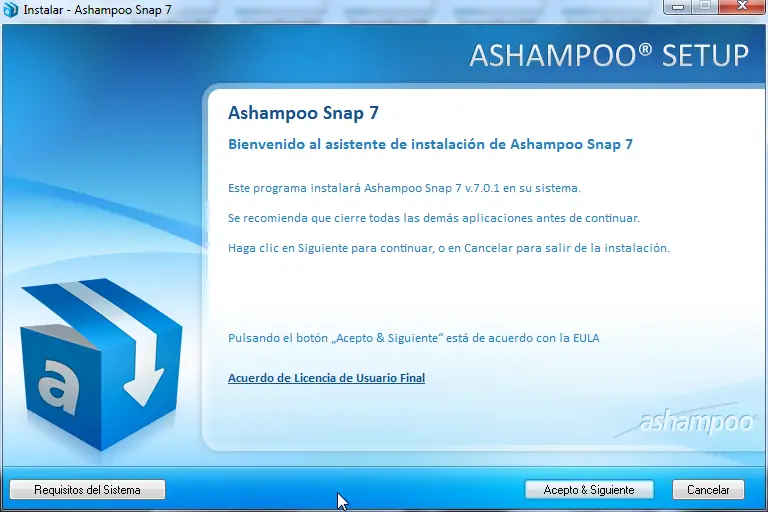Click the Ashampoo Snap 7 heading
This screenshot has width=768, height=512.
pyautogui.click(x=303, y=113)
